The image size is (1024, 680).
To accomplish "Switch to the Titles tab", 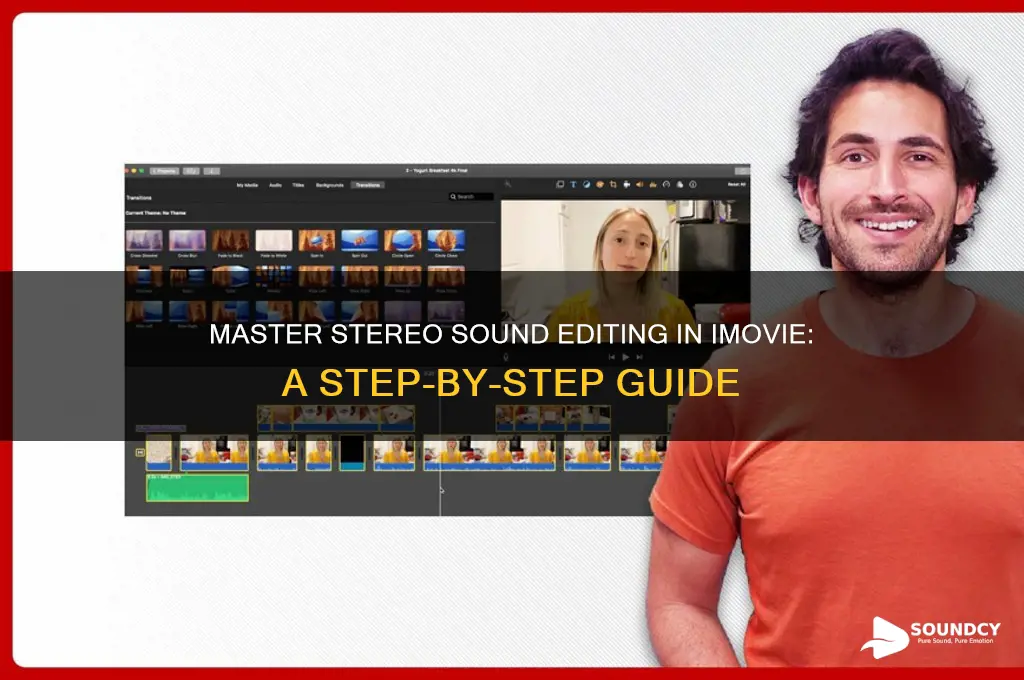I will (x=298, y=186).
